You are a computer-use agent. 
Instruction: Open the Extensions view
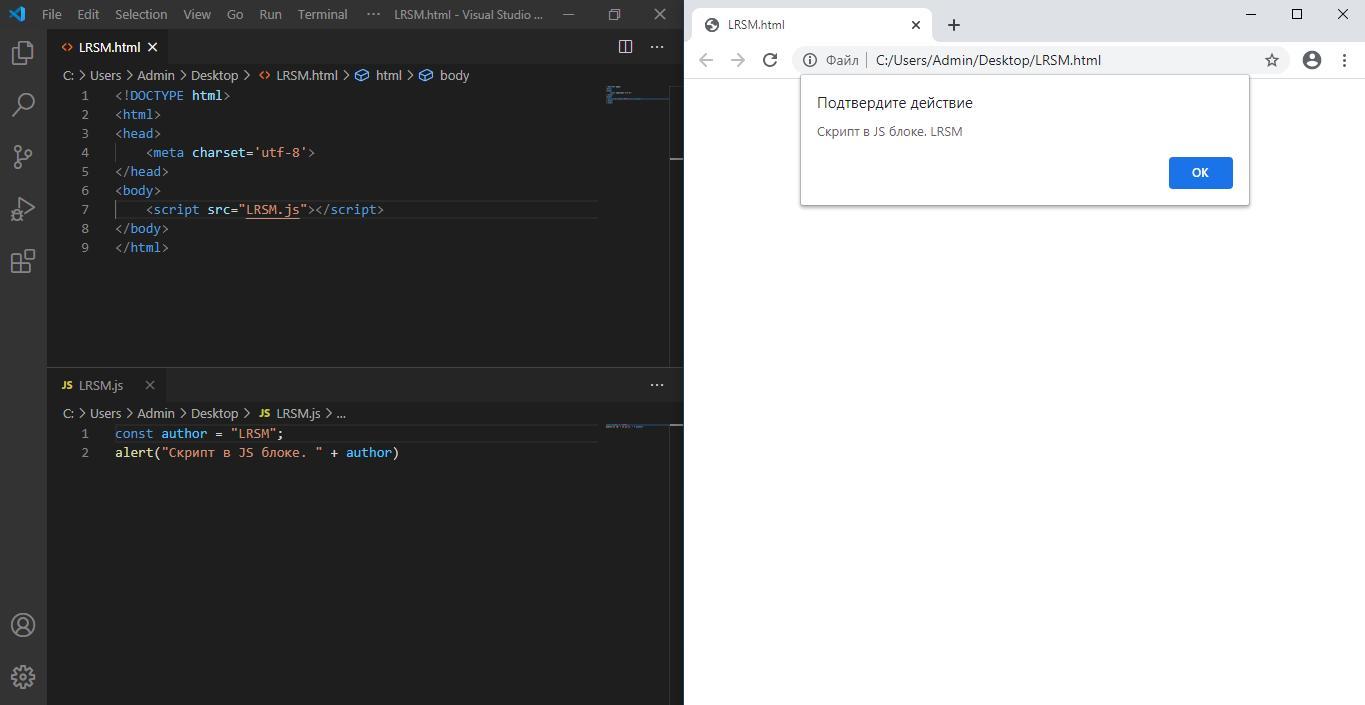(22, 261)
